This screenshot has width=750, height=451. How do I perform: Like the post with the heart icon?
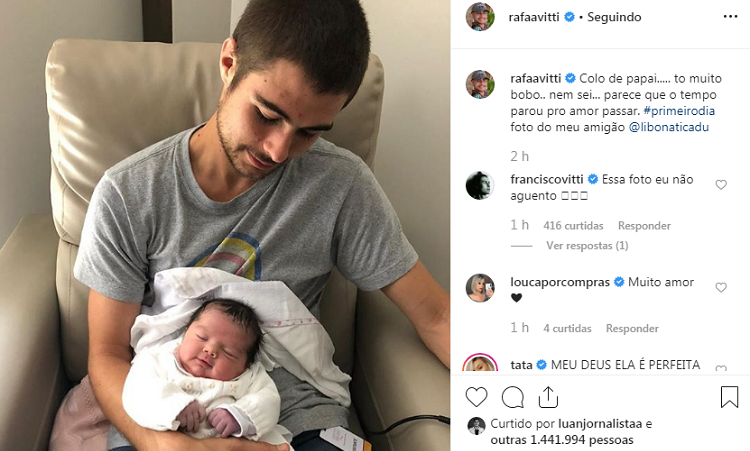point(476,397)
